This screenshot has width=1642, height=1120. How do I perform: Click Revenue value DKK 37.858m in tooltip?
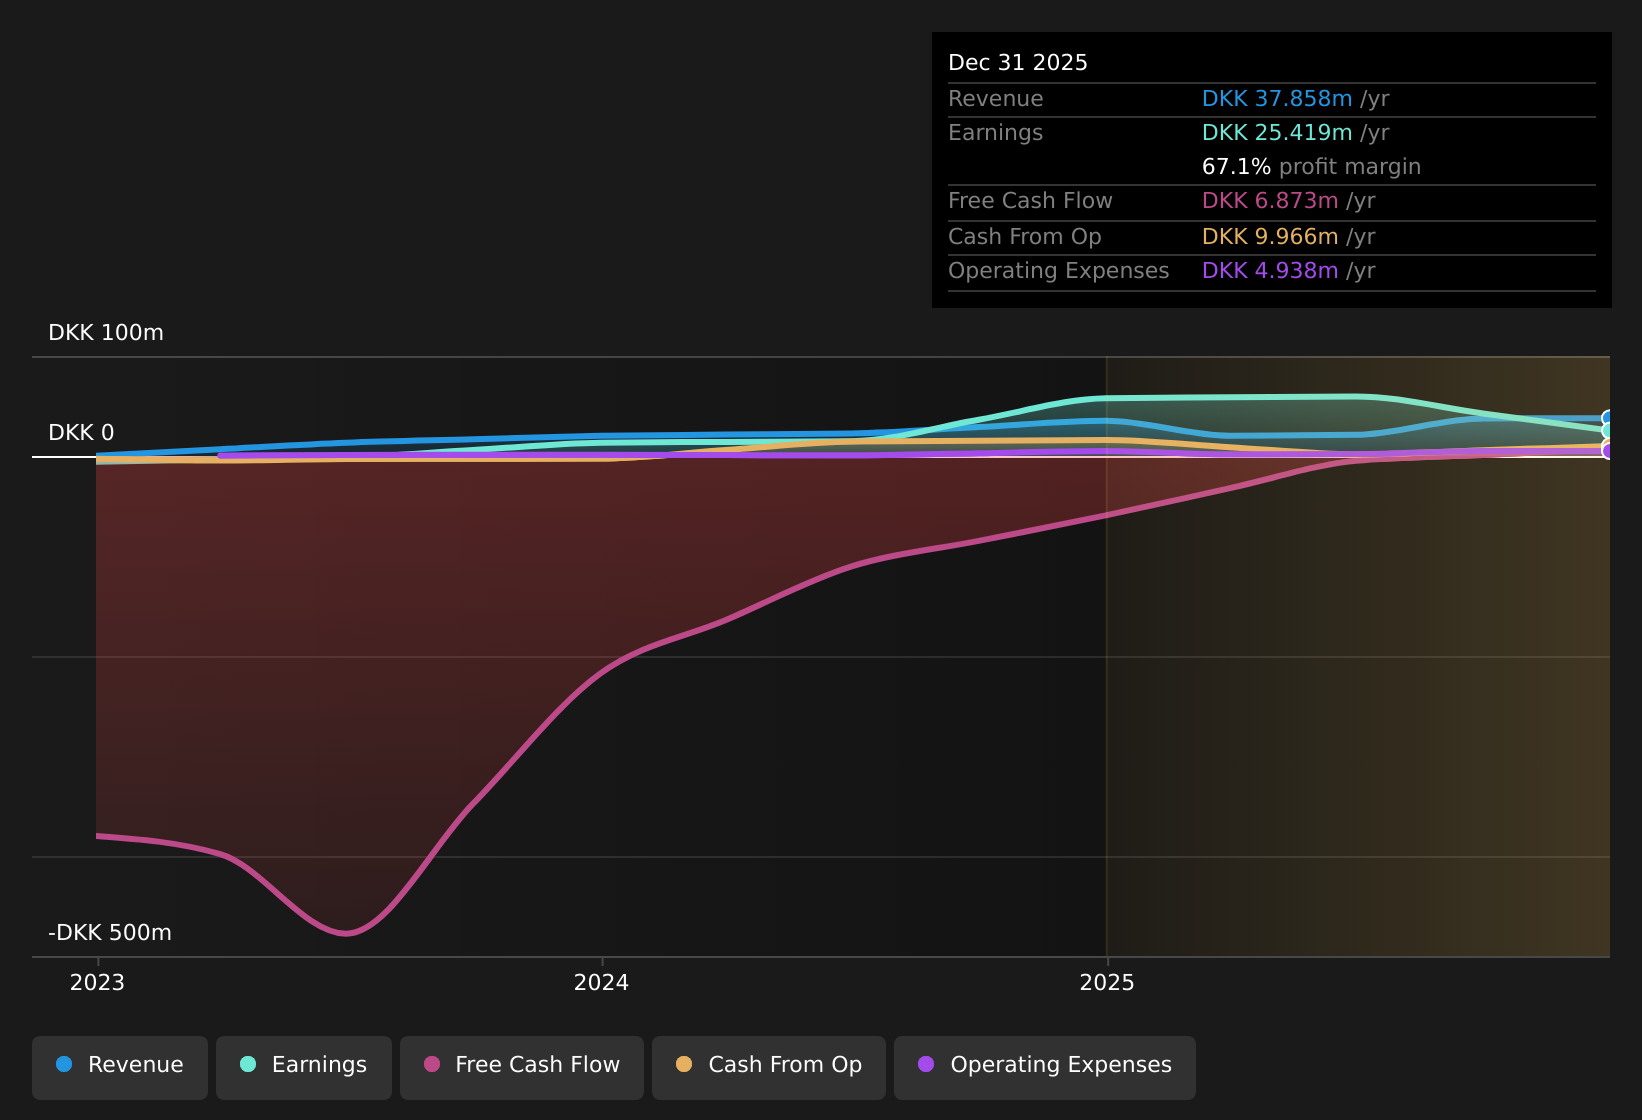[x=1276, y=99]
